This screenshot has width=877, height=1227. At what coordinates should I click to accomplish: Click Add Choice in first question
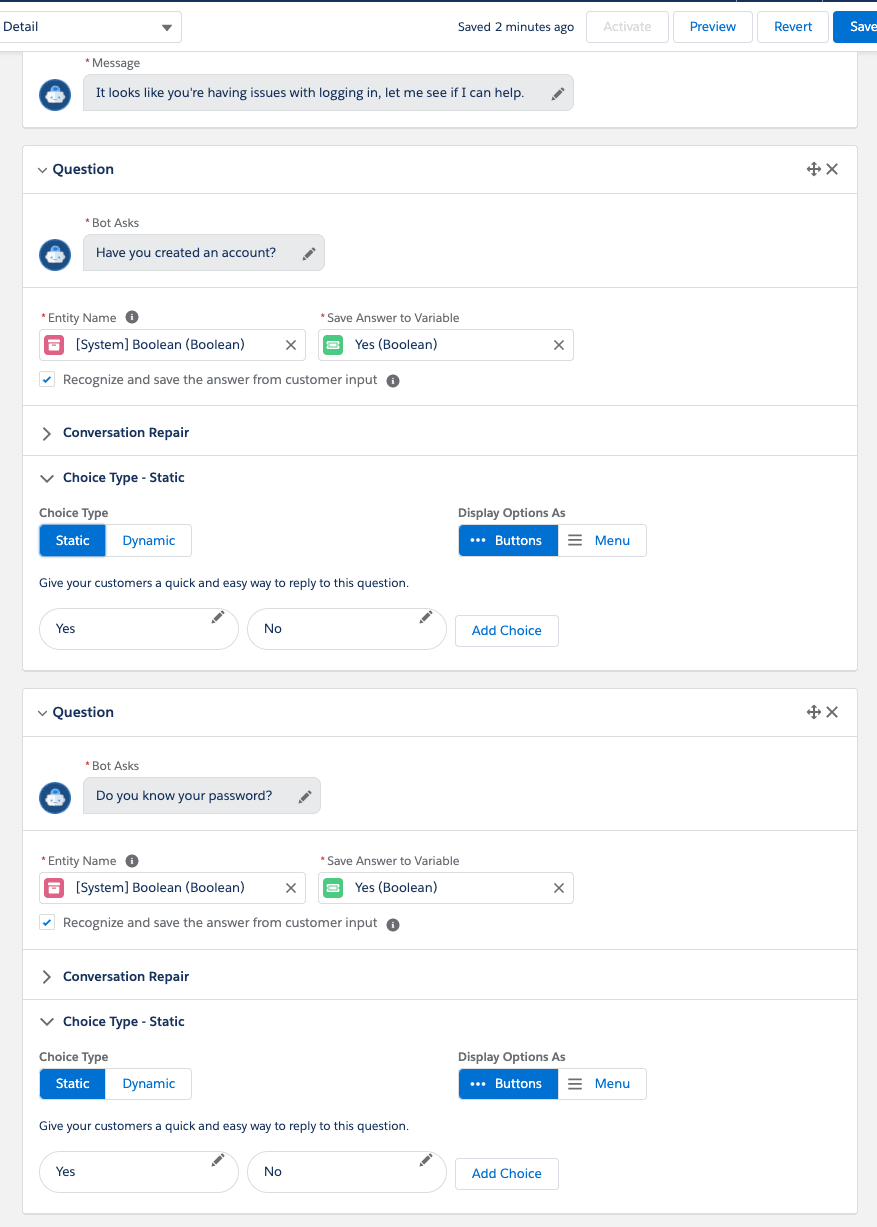pyautogui.click(x=507, y=631)
